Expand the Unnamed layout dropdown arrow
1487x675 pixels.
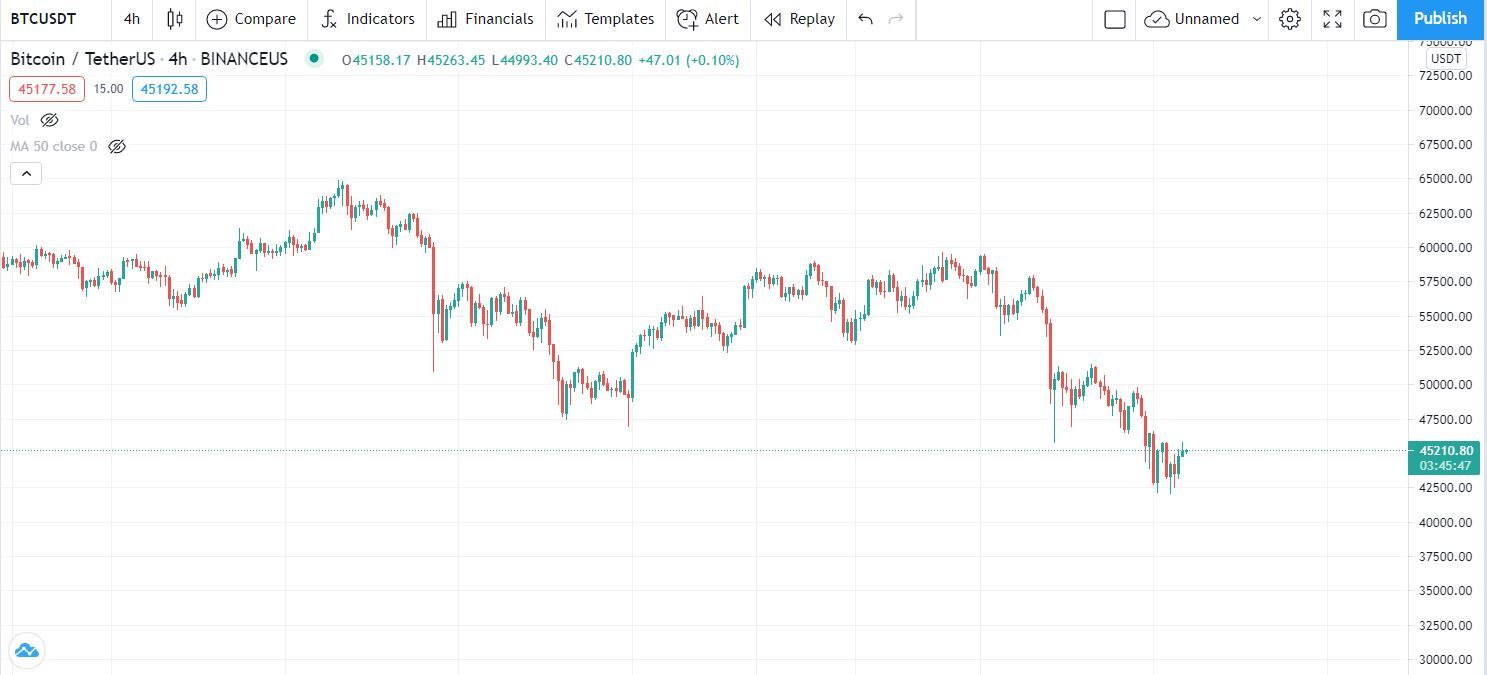[x=1257, y=19]
